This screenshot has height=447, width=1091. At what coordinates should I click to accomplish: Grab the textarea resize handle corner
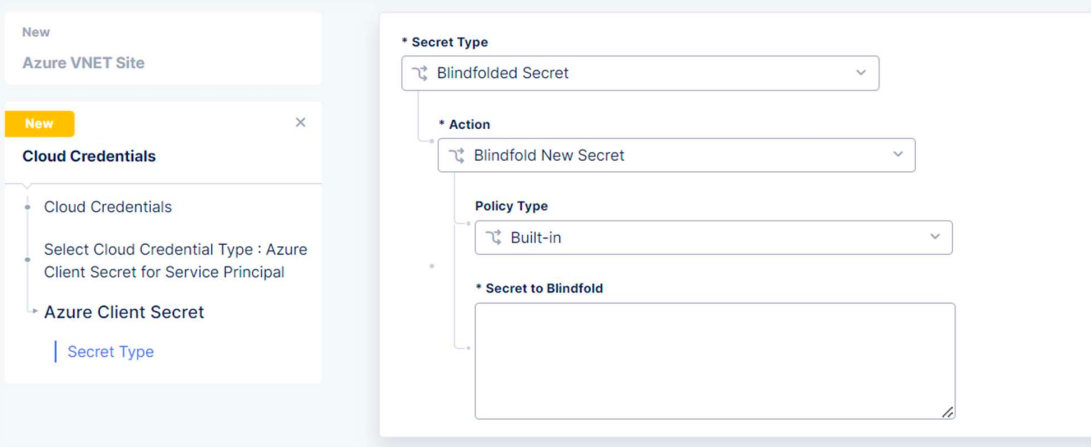[947, 411]
